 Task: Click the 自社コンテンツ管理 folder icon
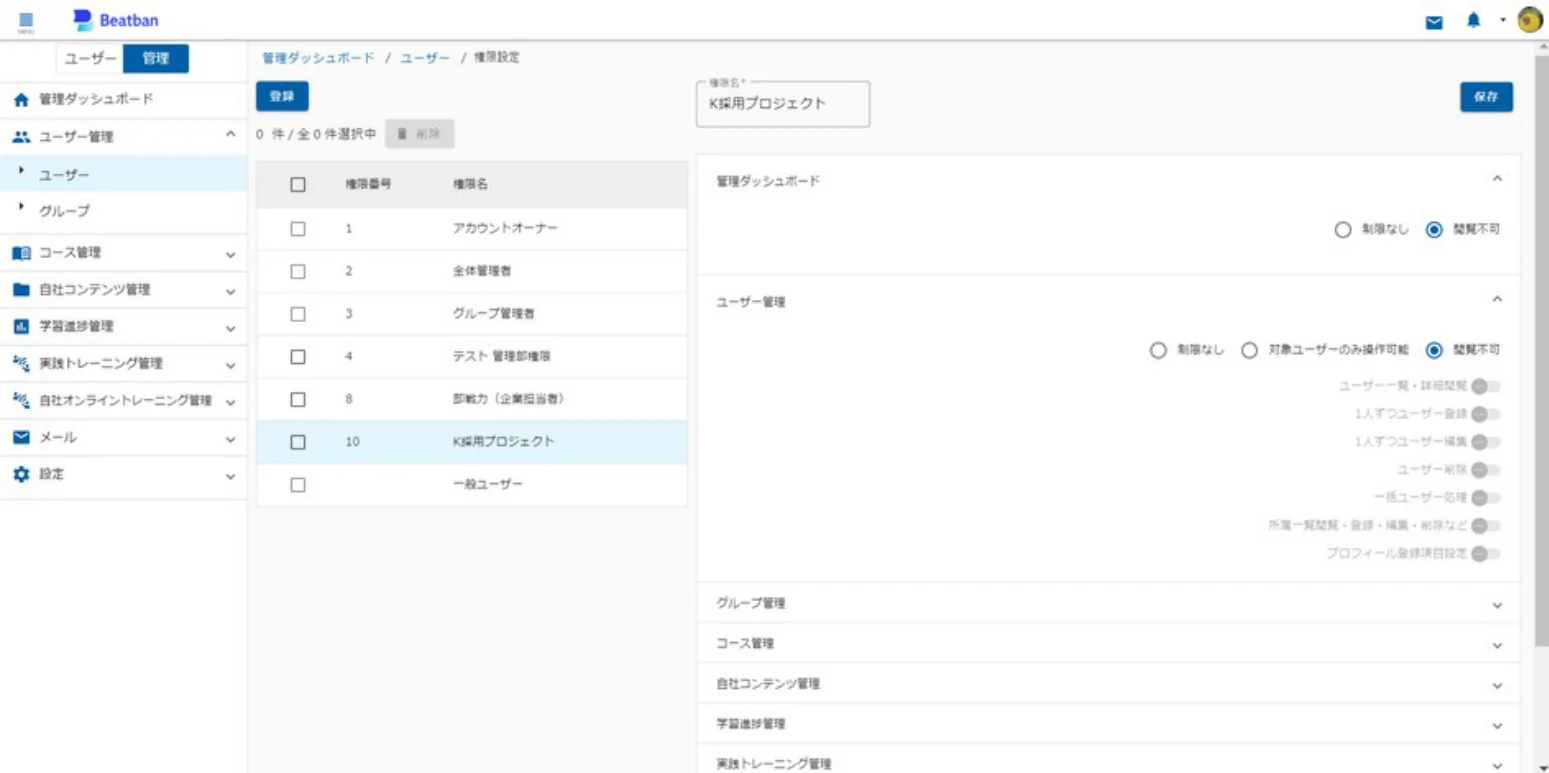(x=21, y=290)
